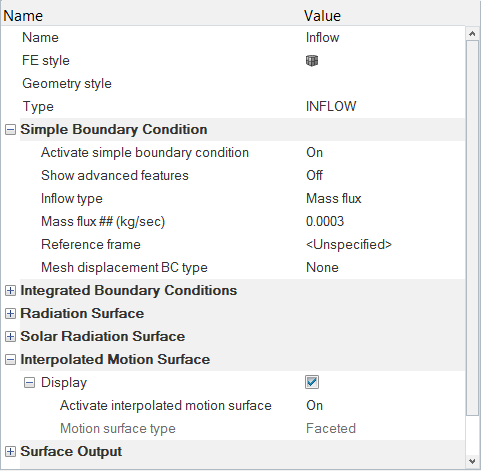This screenshot has height=471, width=481.
Task: Click the scrollbar down arrow
Action: (472, 461)
